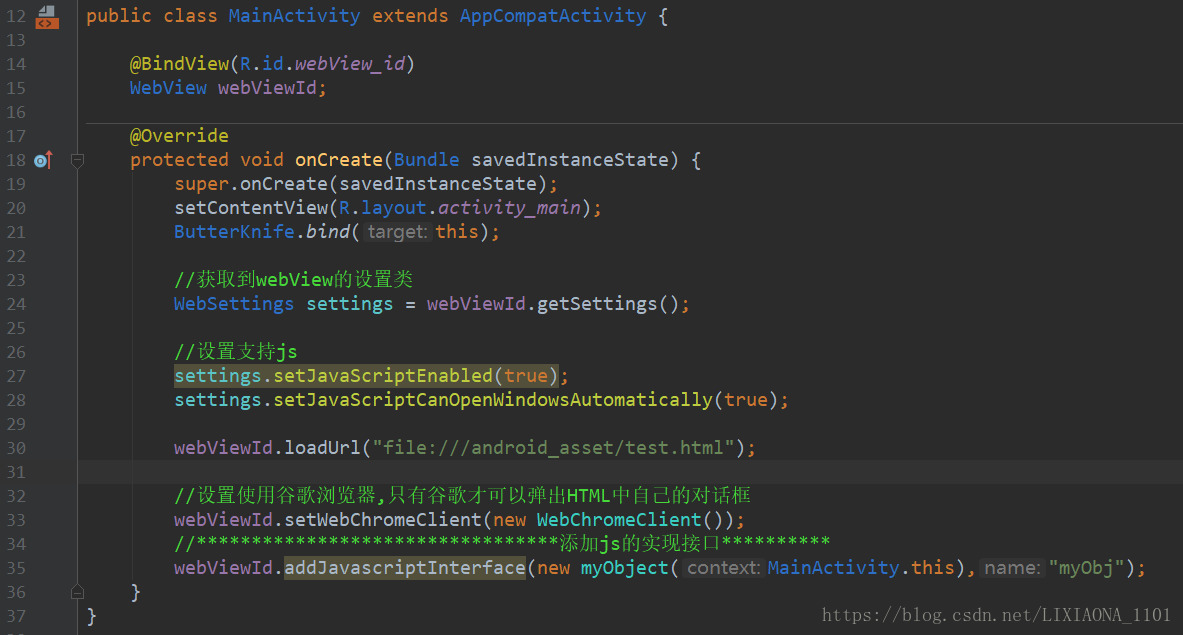The image size is (1183, 635).
Task: Select the MainActivity class name on line 12
Action: (x=293, y=15)
